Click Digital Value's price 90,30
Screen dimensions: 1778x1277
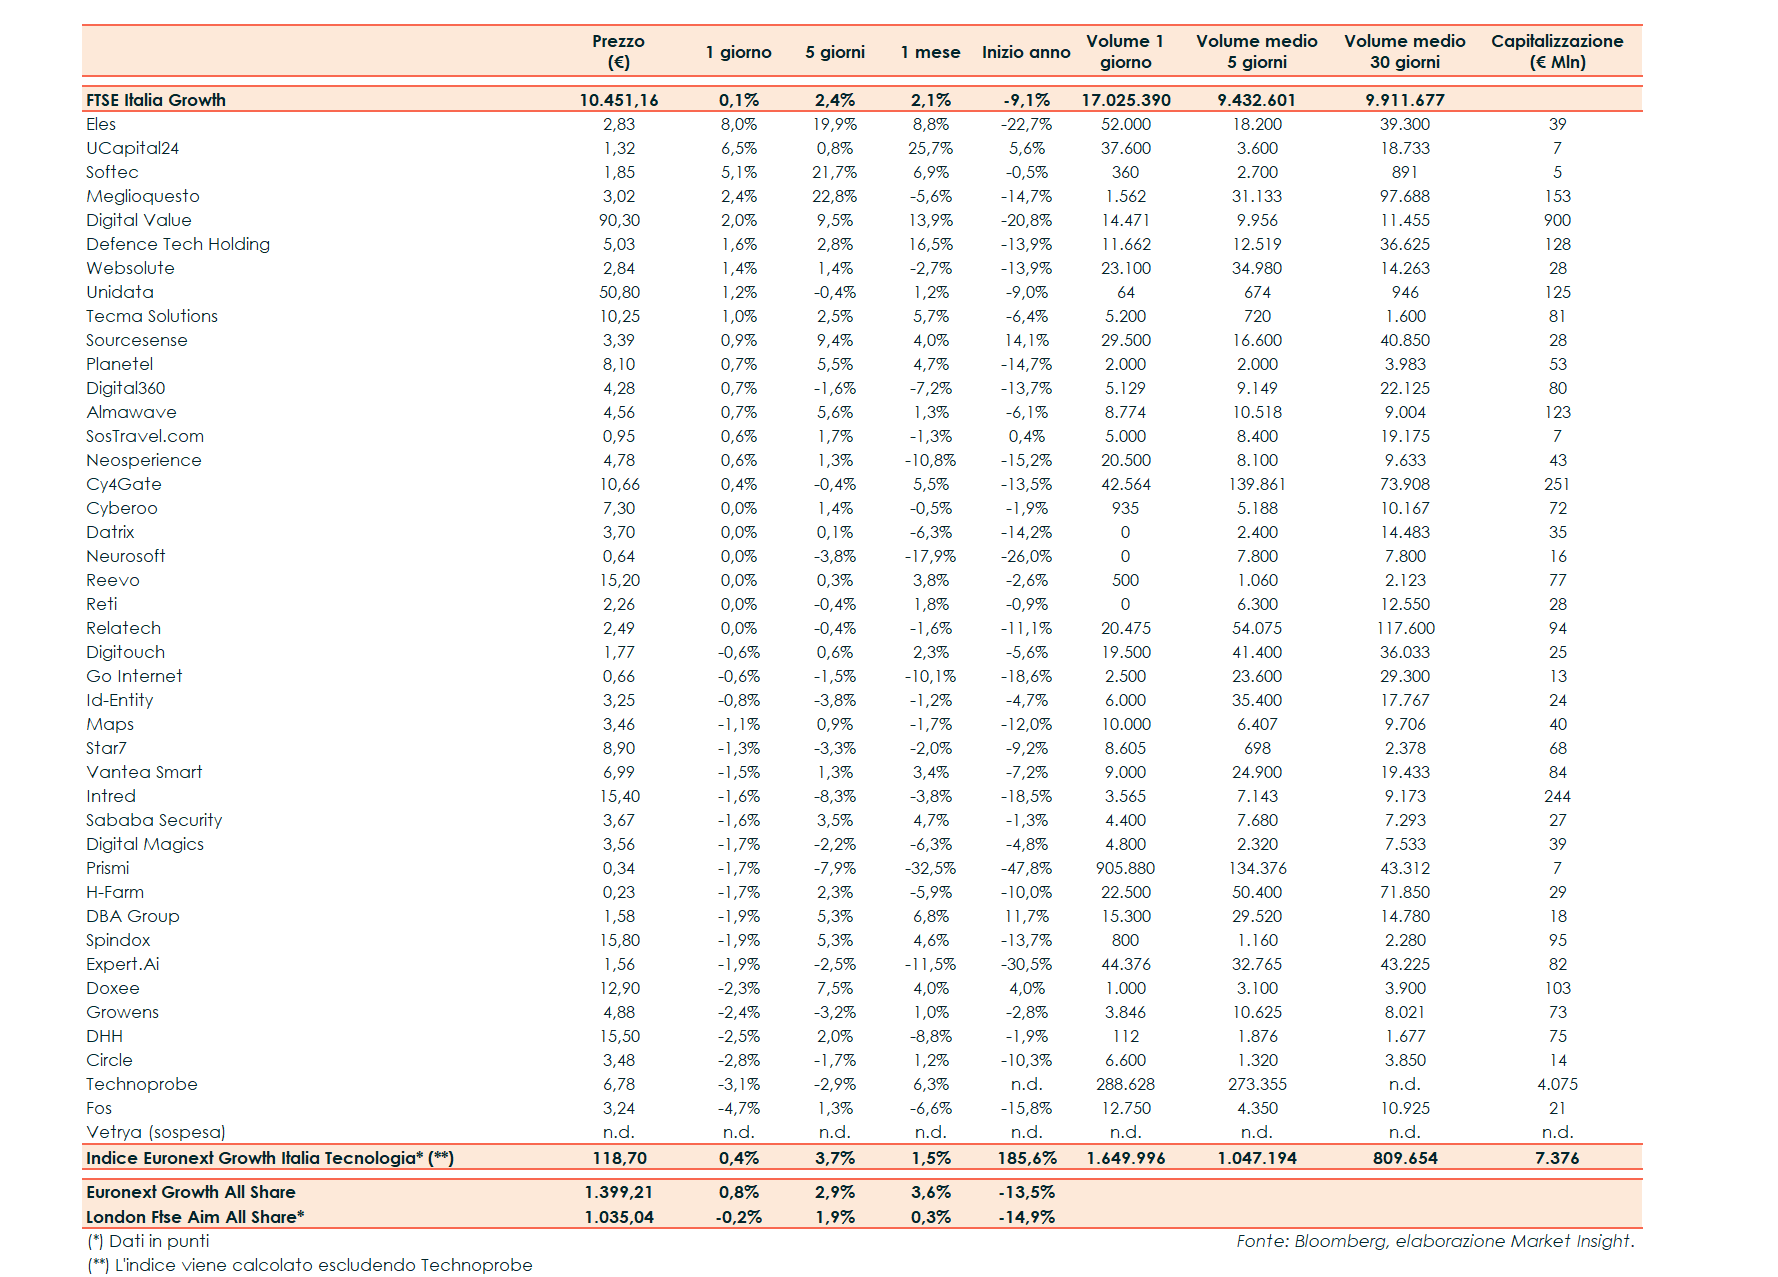point(619,220)
